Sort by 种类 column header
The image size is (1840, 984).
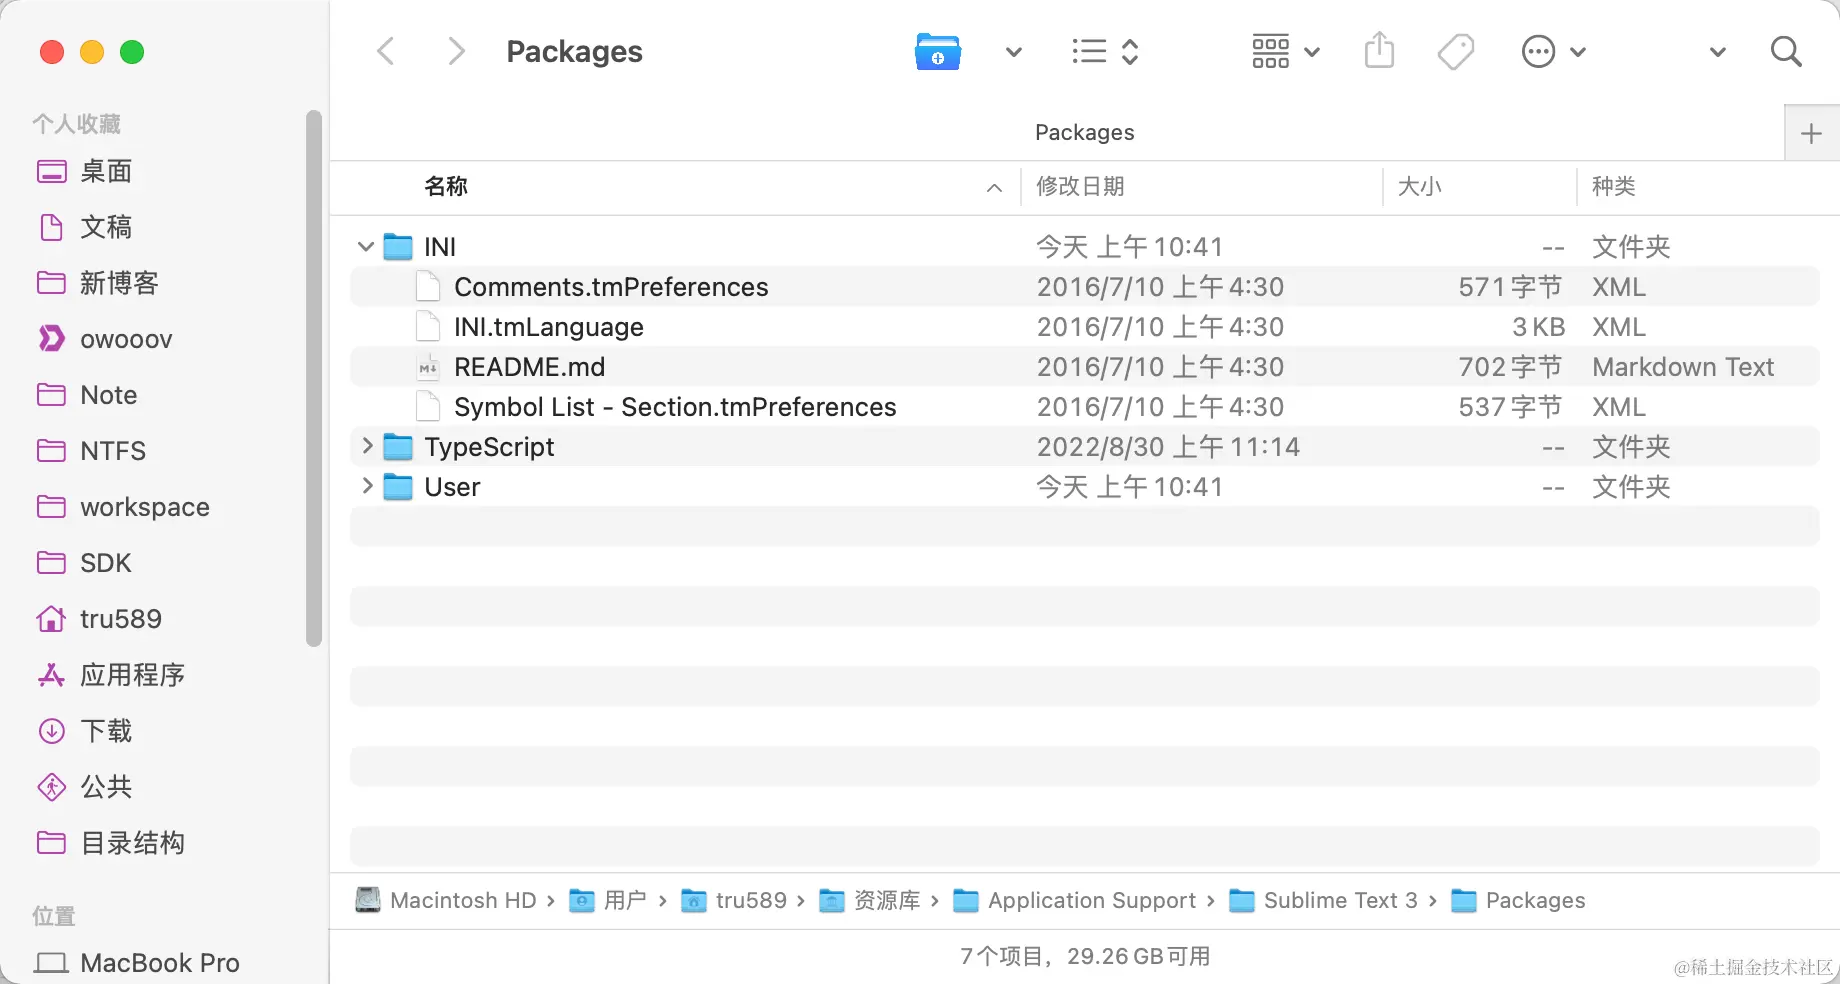(1614, 186)
